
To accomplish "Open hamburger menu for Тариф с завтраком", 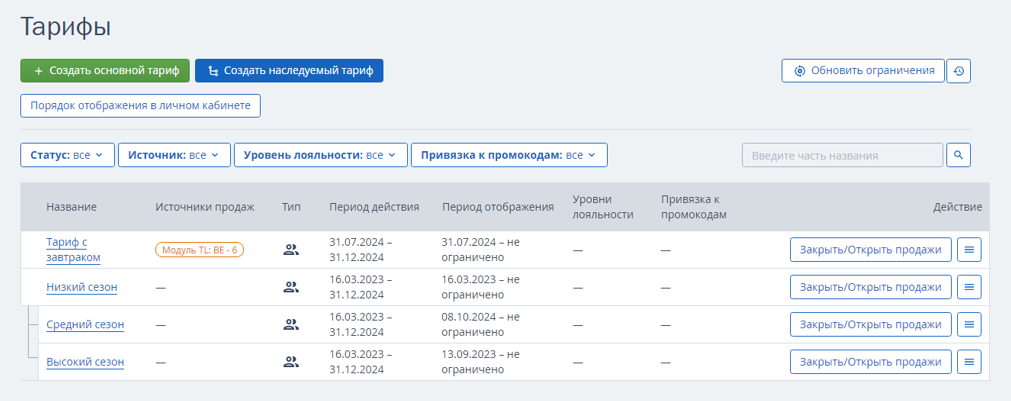I will pyautogui.click(x=968, y=249).
